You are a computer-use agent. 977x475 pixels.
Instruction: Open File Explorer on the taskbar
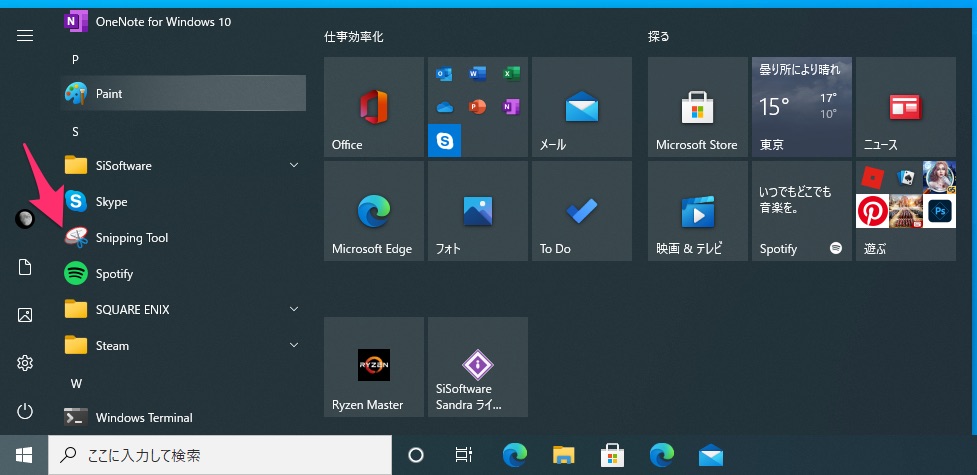click(564, 456)
